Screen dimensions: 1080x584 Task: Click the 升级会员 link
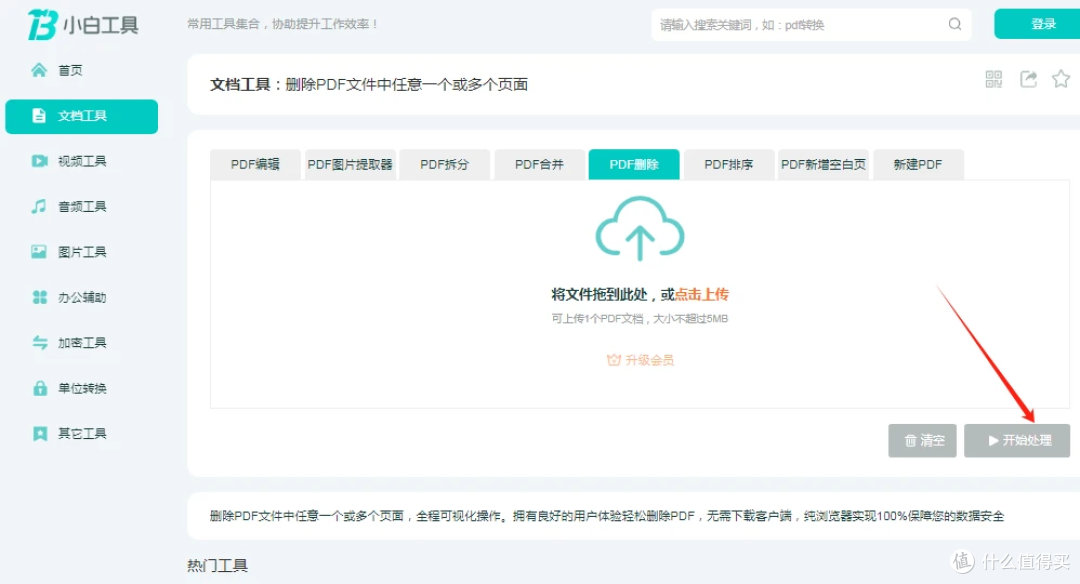(641, 360)
